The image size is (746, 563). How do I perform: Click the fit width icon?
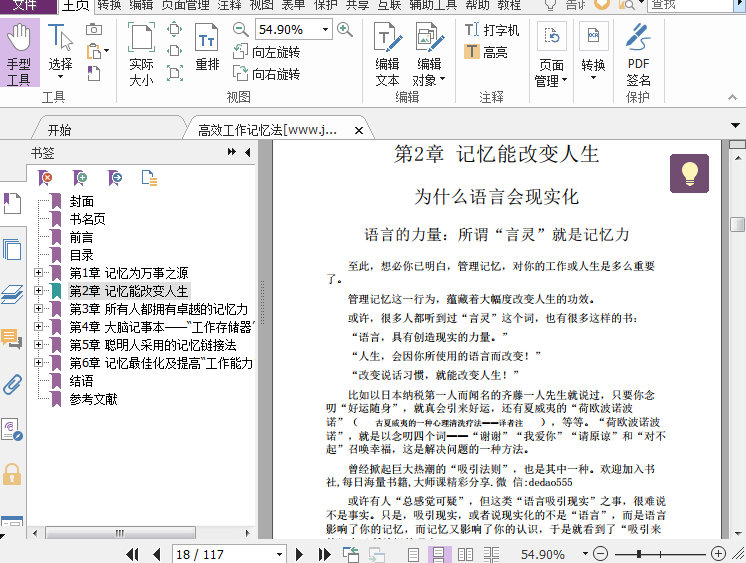point(175,50)
